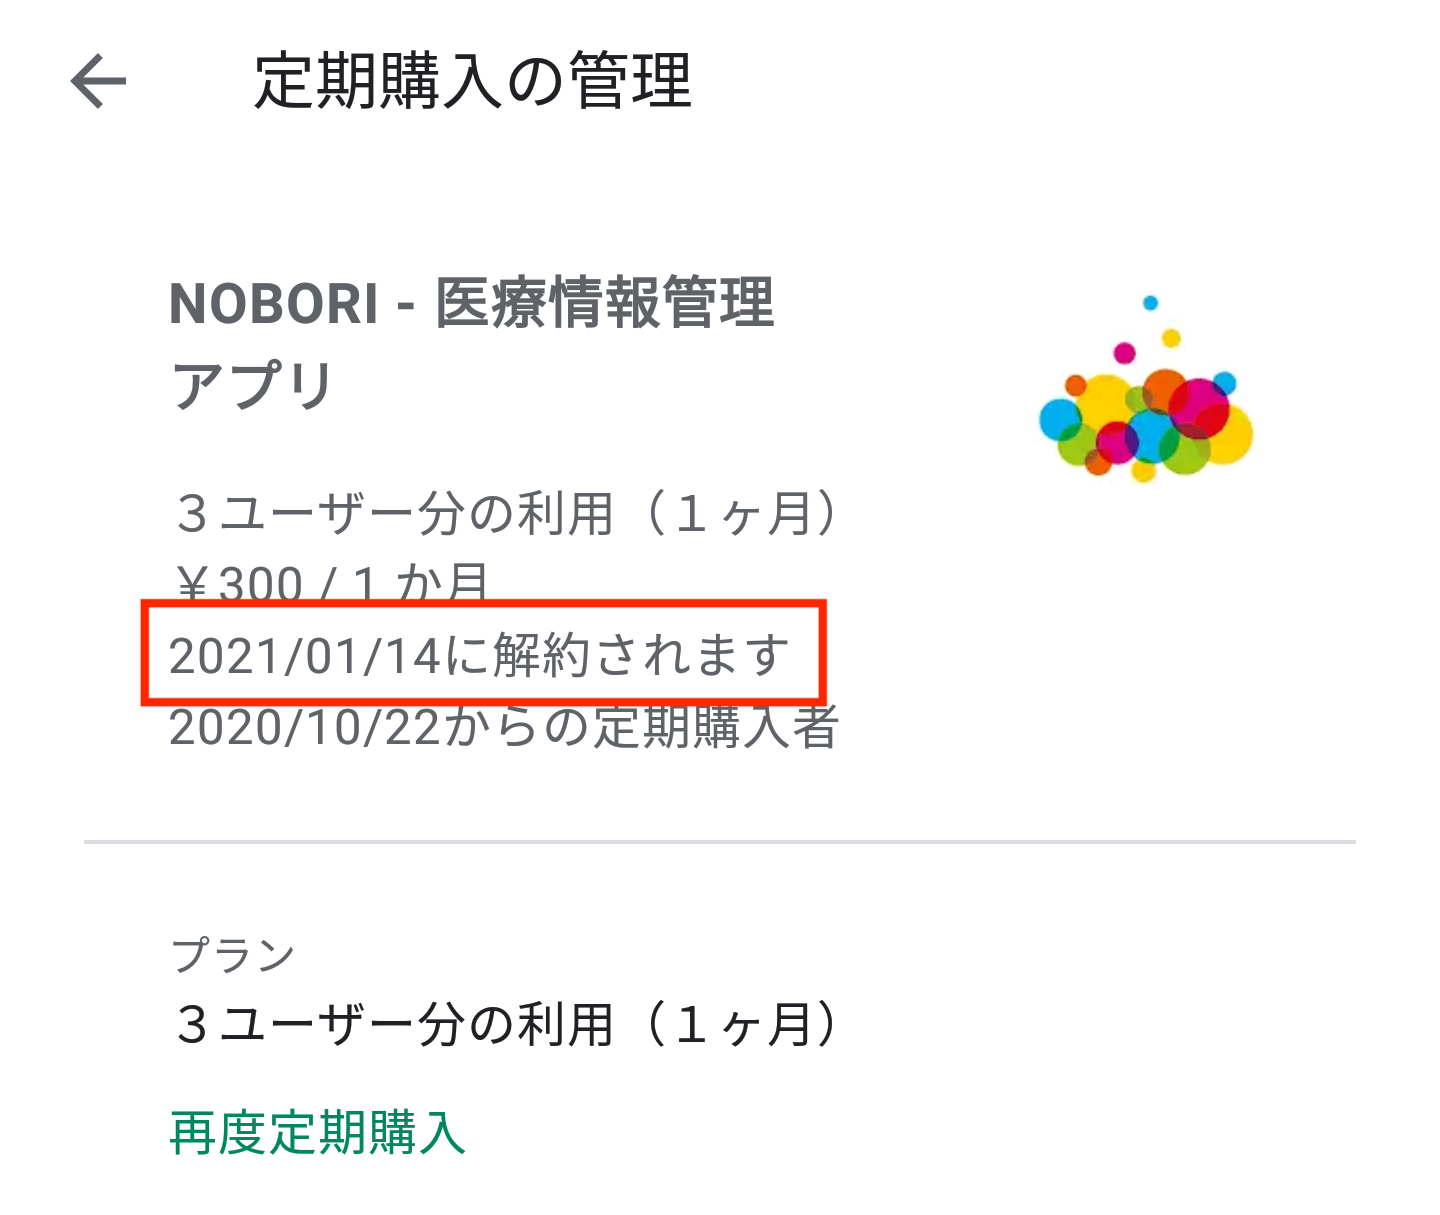This screenshot has height=1215, width=1440.
Task: Tap the small yellow bubble in the logo
Action: click(x=1171, y=338)
